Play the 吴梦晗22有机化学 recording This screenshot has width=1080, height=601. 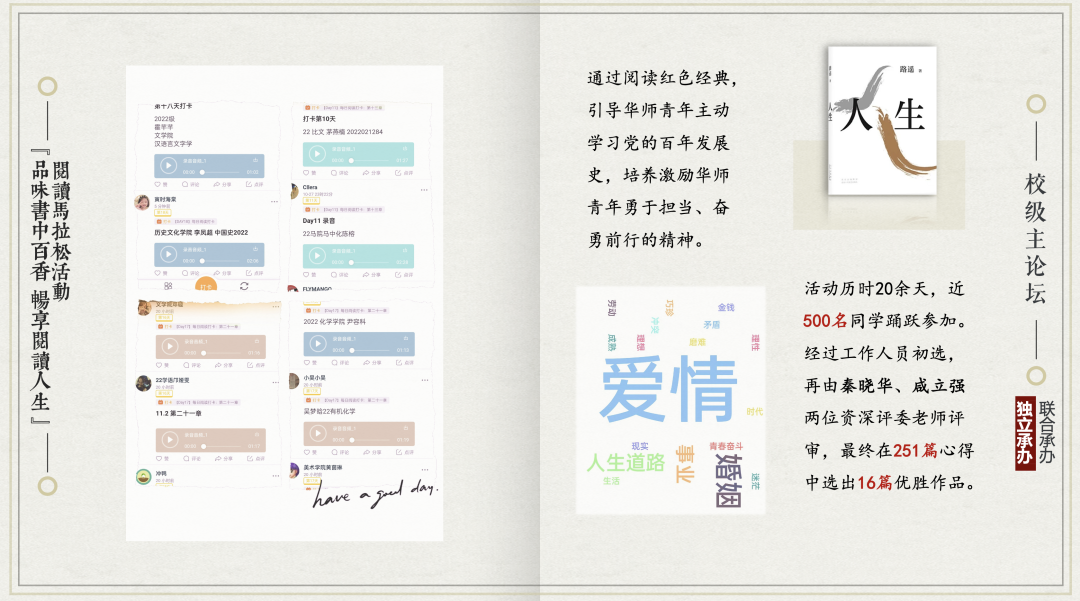coord(318,433)
